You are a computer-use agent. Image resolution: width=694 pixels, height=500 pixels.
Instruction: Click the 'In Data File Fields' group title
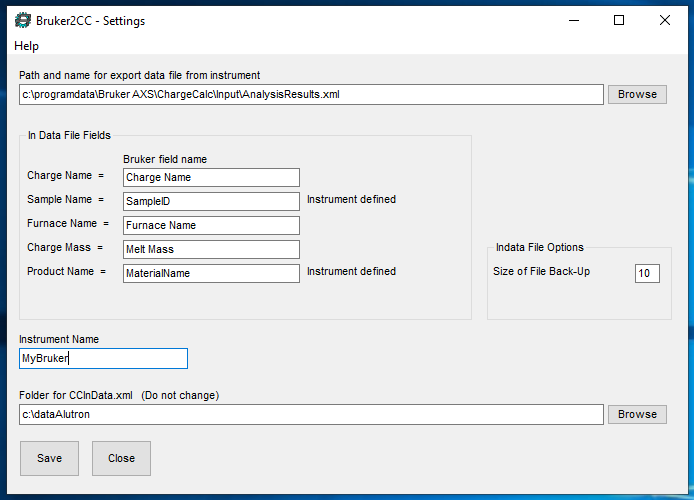coord(69,135)
